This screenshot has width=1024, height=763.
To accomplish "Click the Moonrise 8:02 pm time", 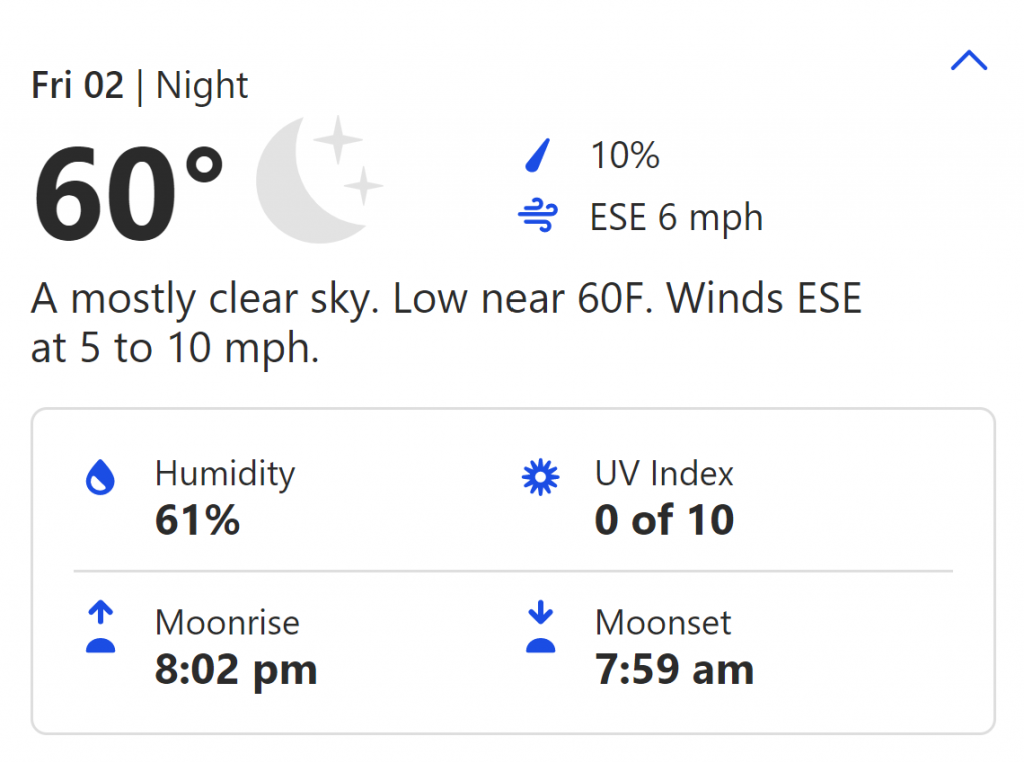I will click(x=236, y=670).
